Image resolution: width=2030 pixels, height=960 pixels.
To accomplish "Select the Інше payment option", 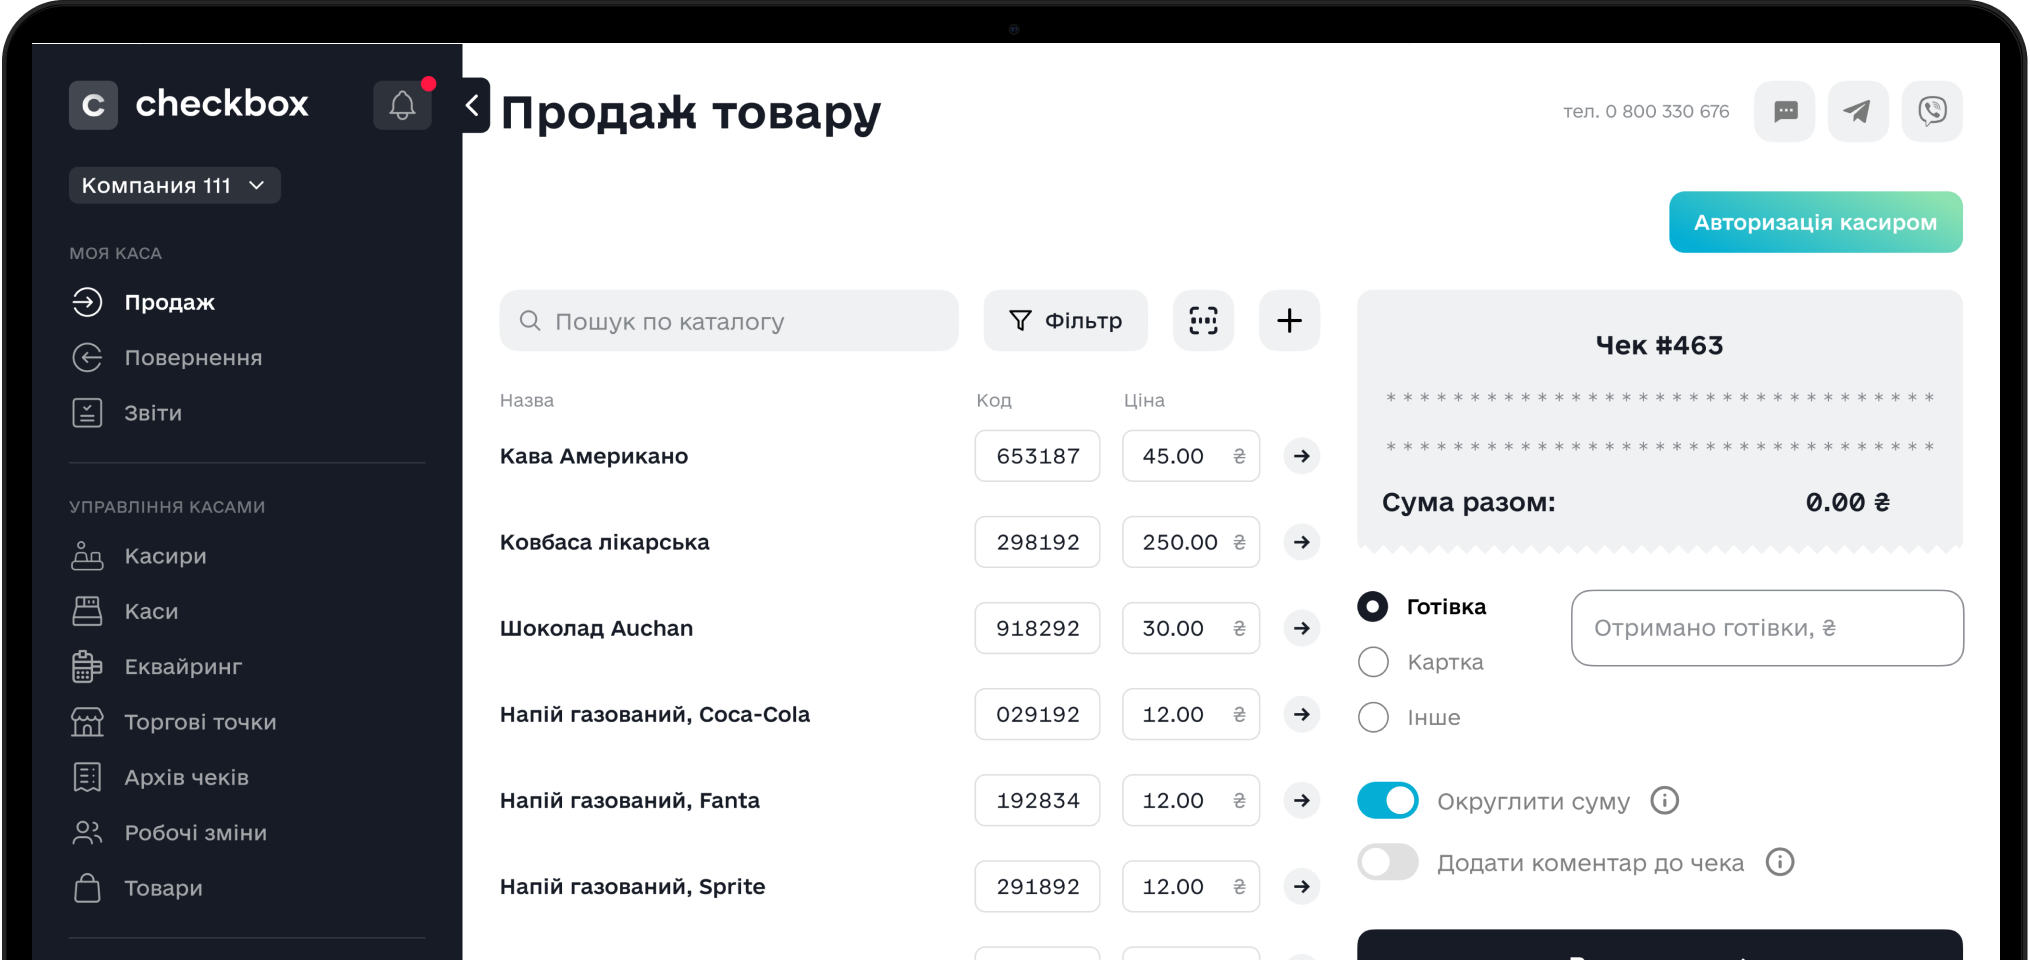I will click(1373, 717).
